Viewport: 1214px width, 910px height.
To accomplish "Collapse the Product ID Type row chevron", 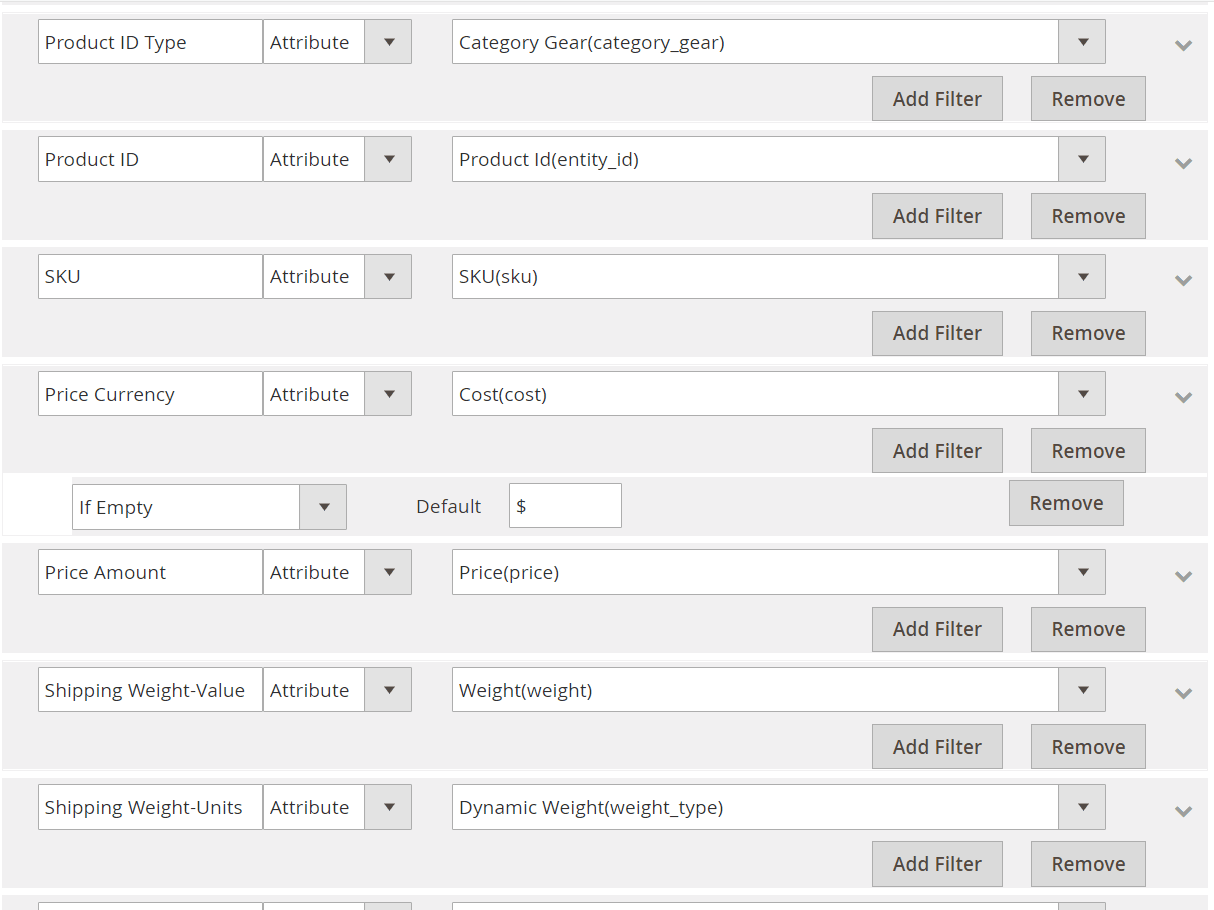I will pyautogui.click(x=1184, y=45).
